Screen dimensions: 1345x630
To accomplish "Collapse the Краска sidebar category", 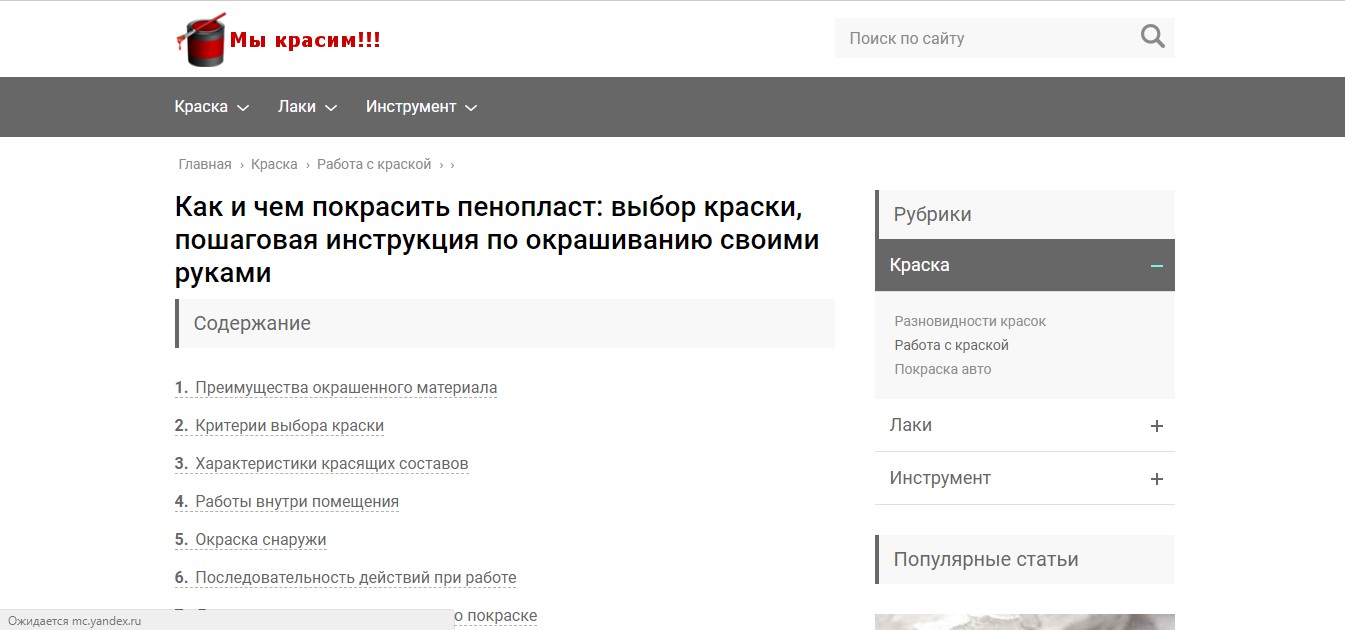I will (1025, 265).
